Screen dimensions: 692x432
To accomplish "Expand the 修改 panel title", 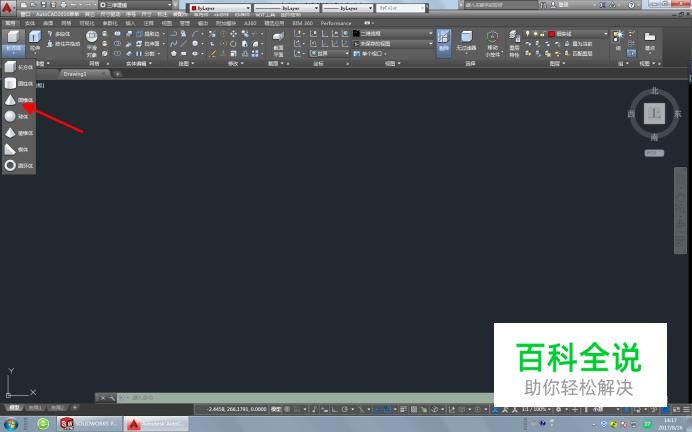I will 235,64.
